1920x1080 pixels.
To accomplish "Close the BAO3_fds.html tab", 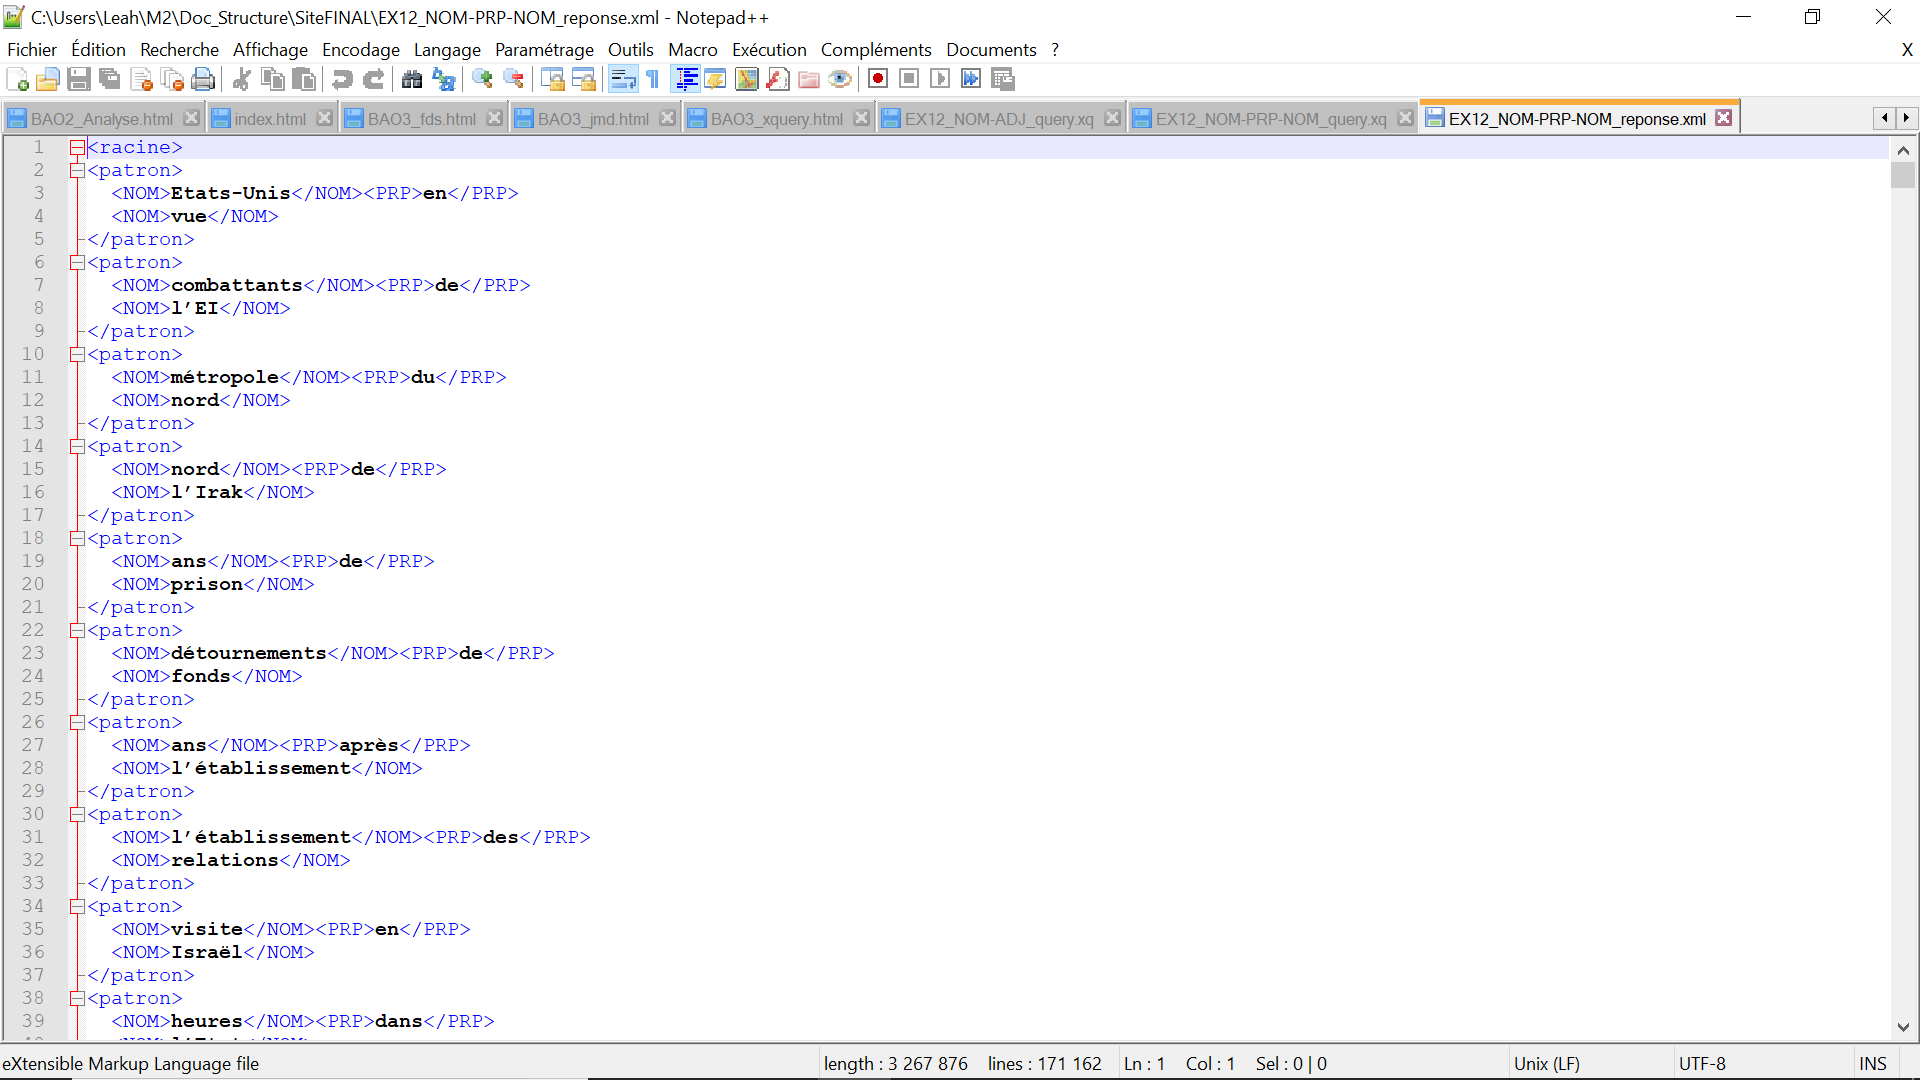I will [494, 118].
